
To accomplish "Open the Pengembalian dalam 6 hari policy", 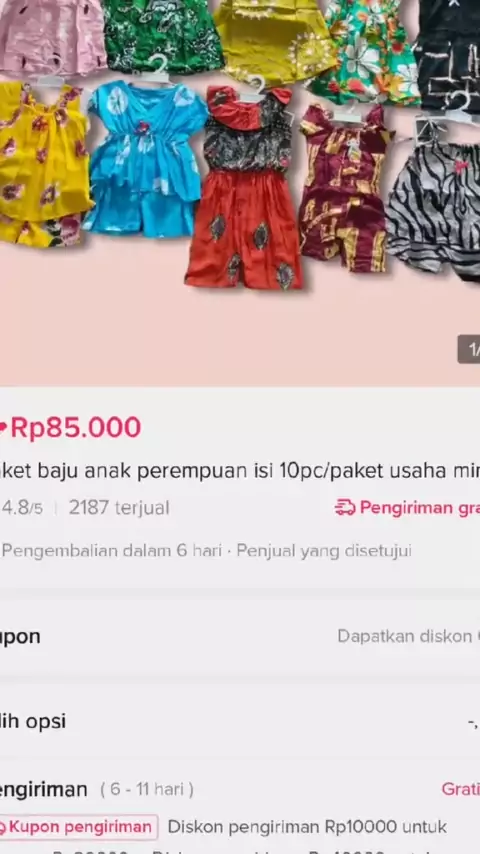I will 111,551.
